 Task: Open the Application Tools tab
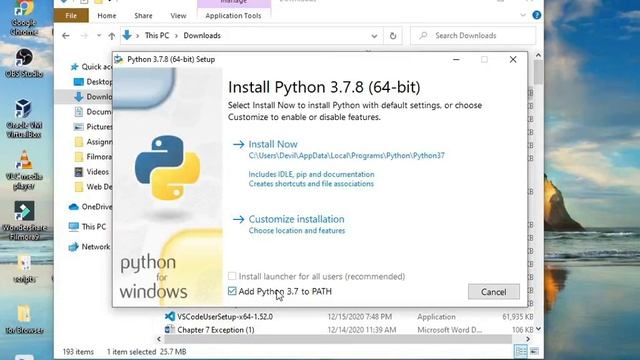click(233, 16)
